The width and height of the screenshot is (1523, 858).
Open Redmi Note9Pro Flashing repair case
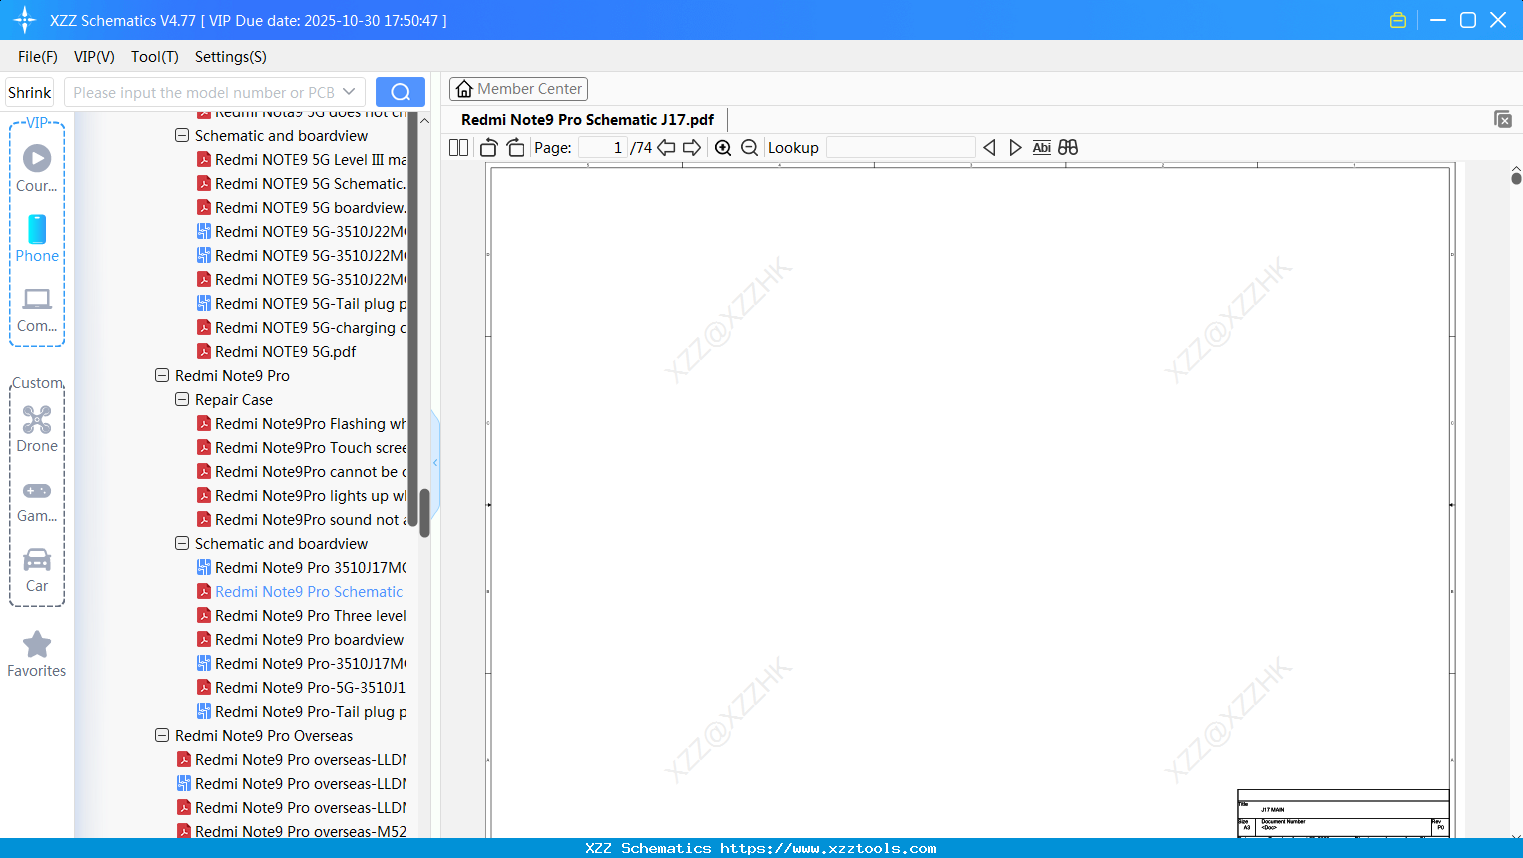click(302, 424)
